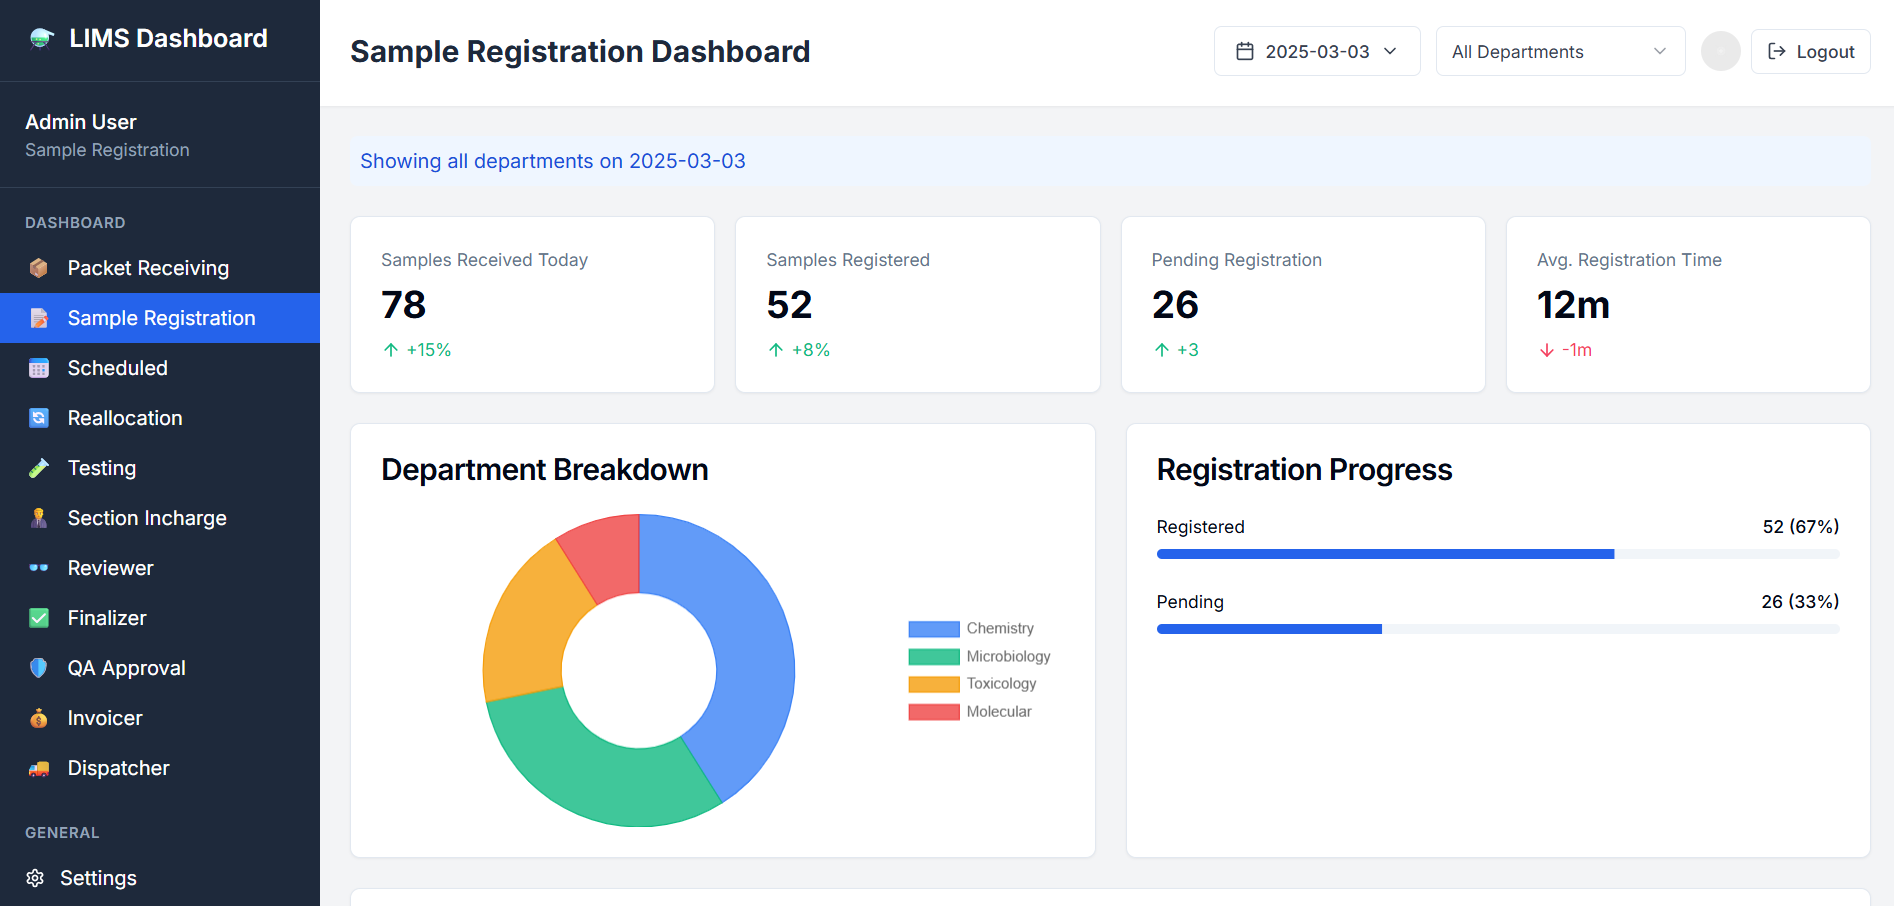Click the QA Approval shield icon
Screen dimensions: 1894x906
tap(39, 668)
